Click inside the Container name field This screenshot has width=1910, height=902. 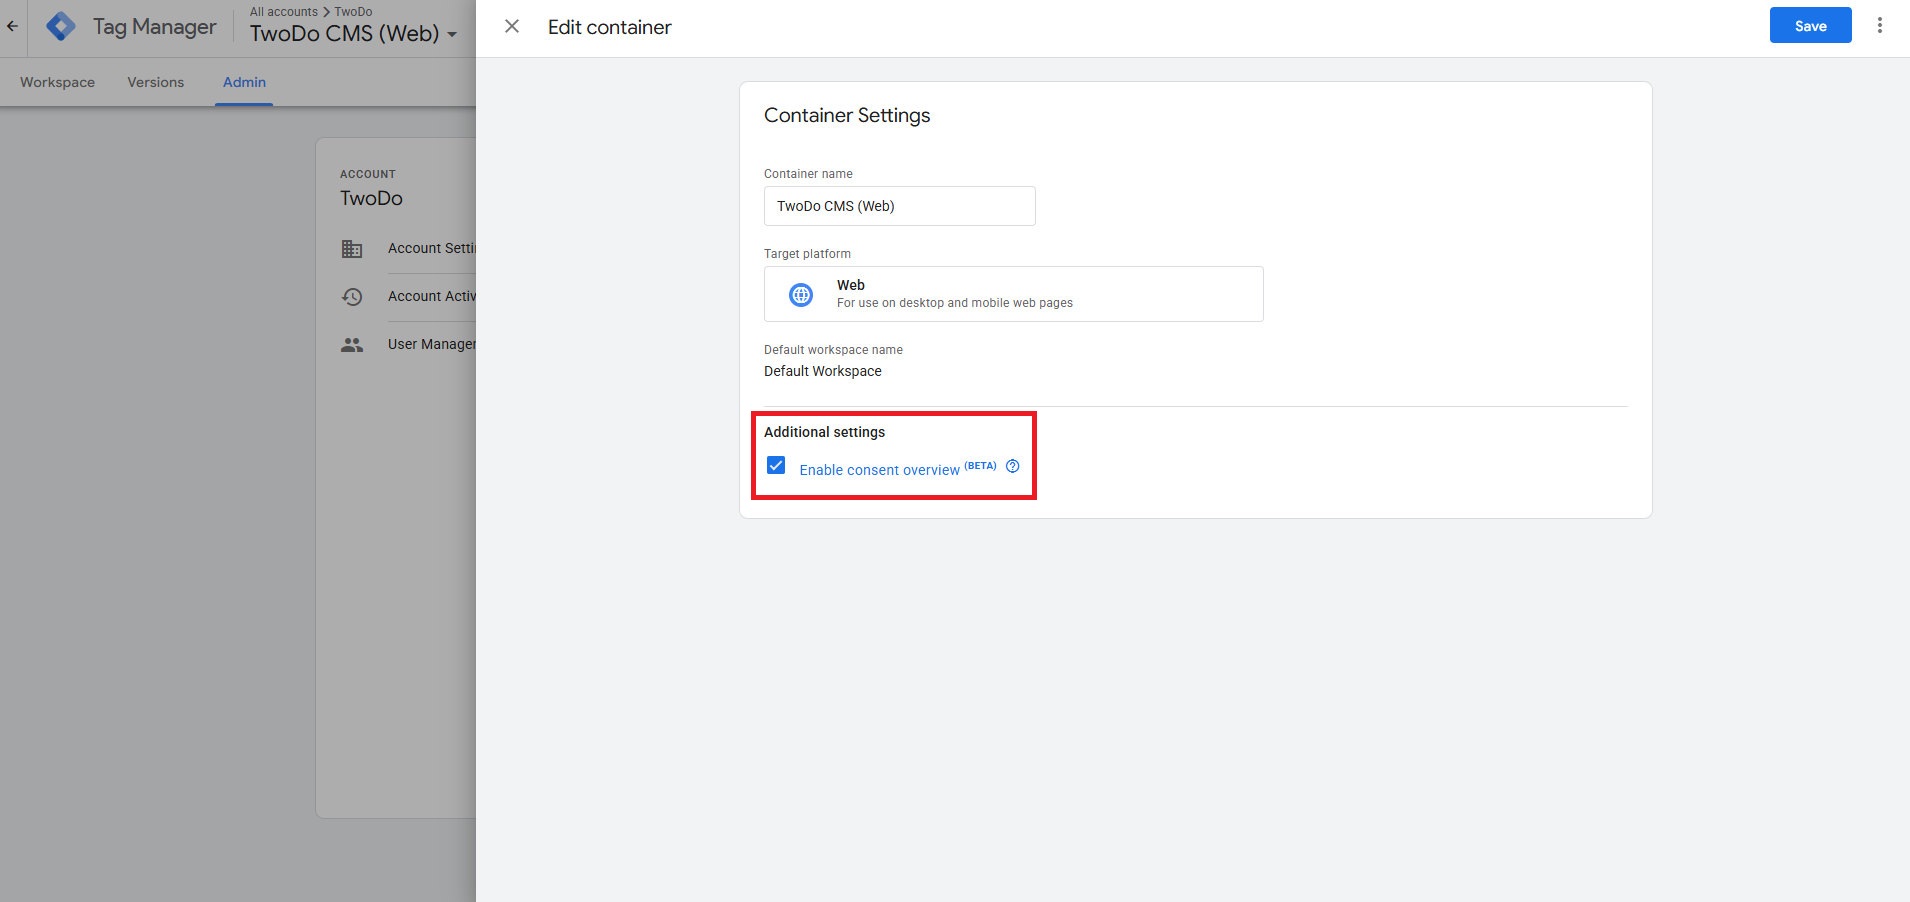(x=898, y=206)
